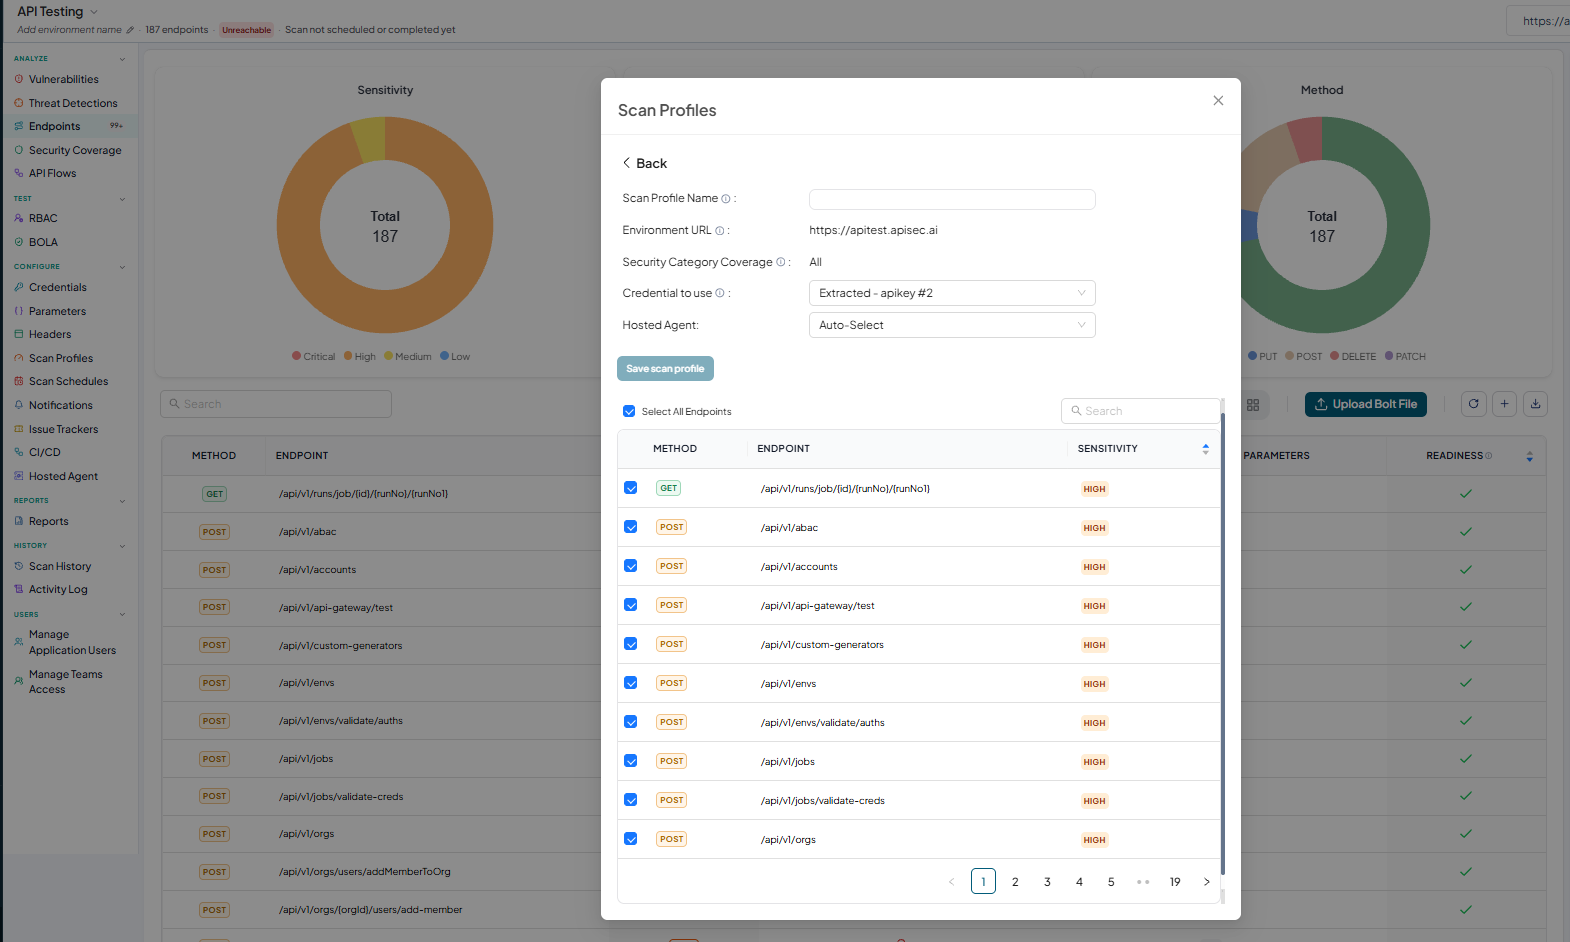1570x942 pixels.
Task: Click the Environment URL info icon
Action: tap(719, 231)
